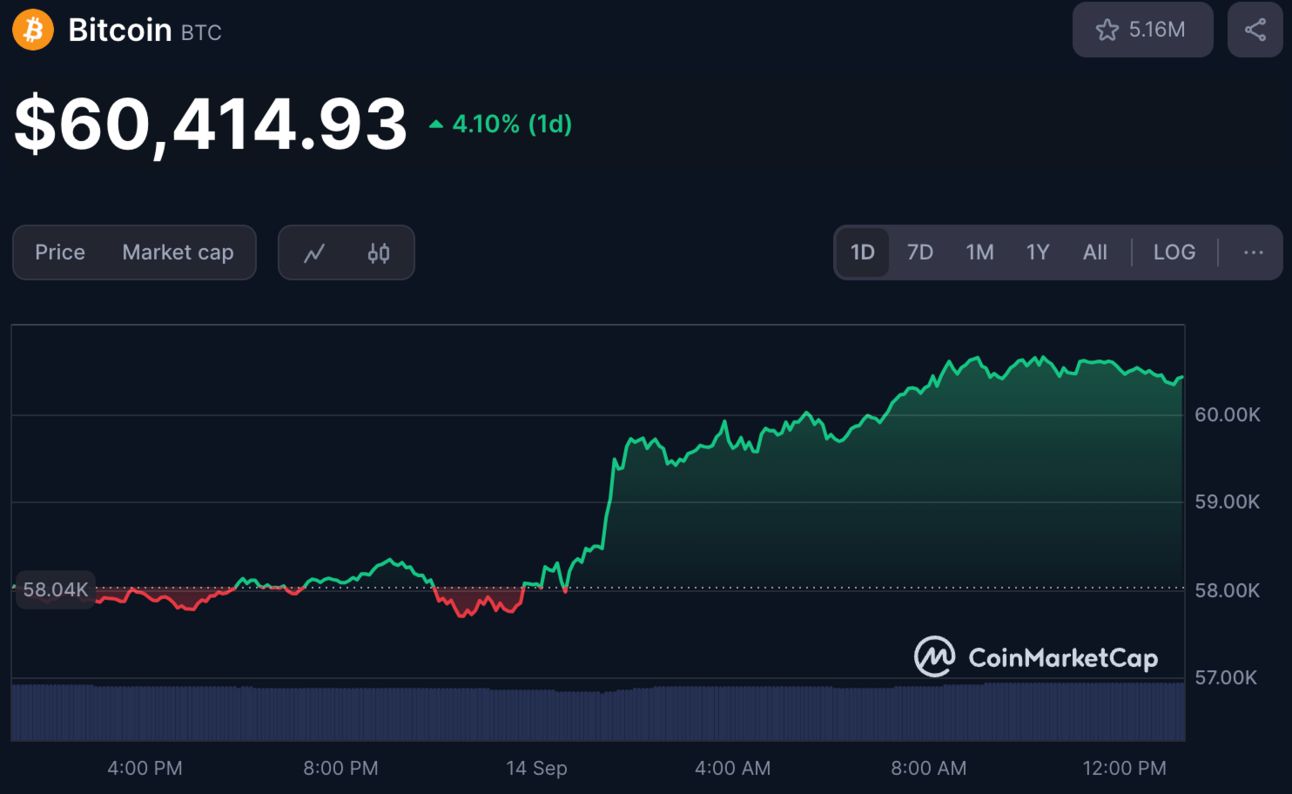Choose the 1M time range

[980, 253]
